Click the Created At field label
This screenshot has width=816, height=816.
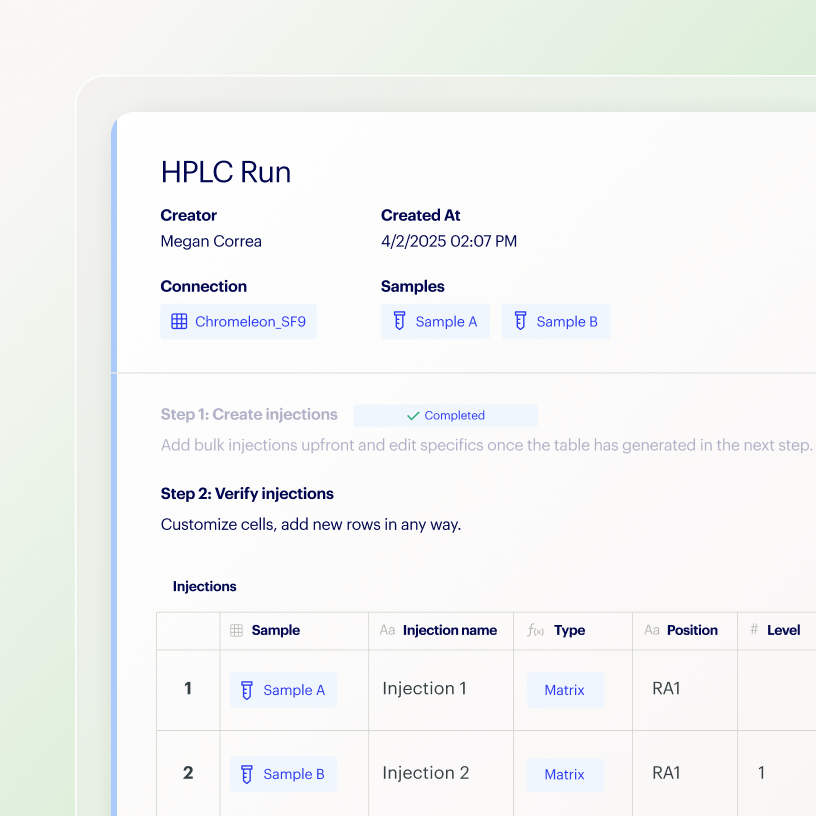point(420,215)
